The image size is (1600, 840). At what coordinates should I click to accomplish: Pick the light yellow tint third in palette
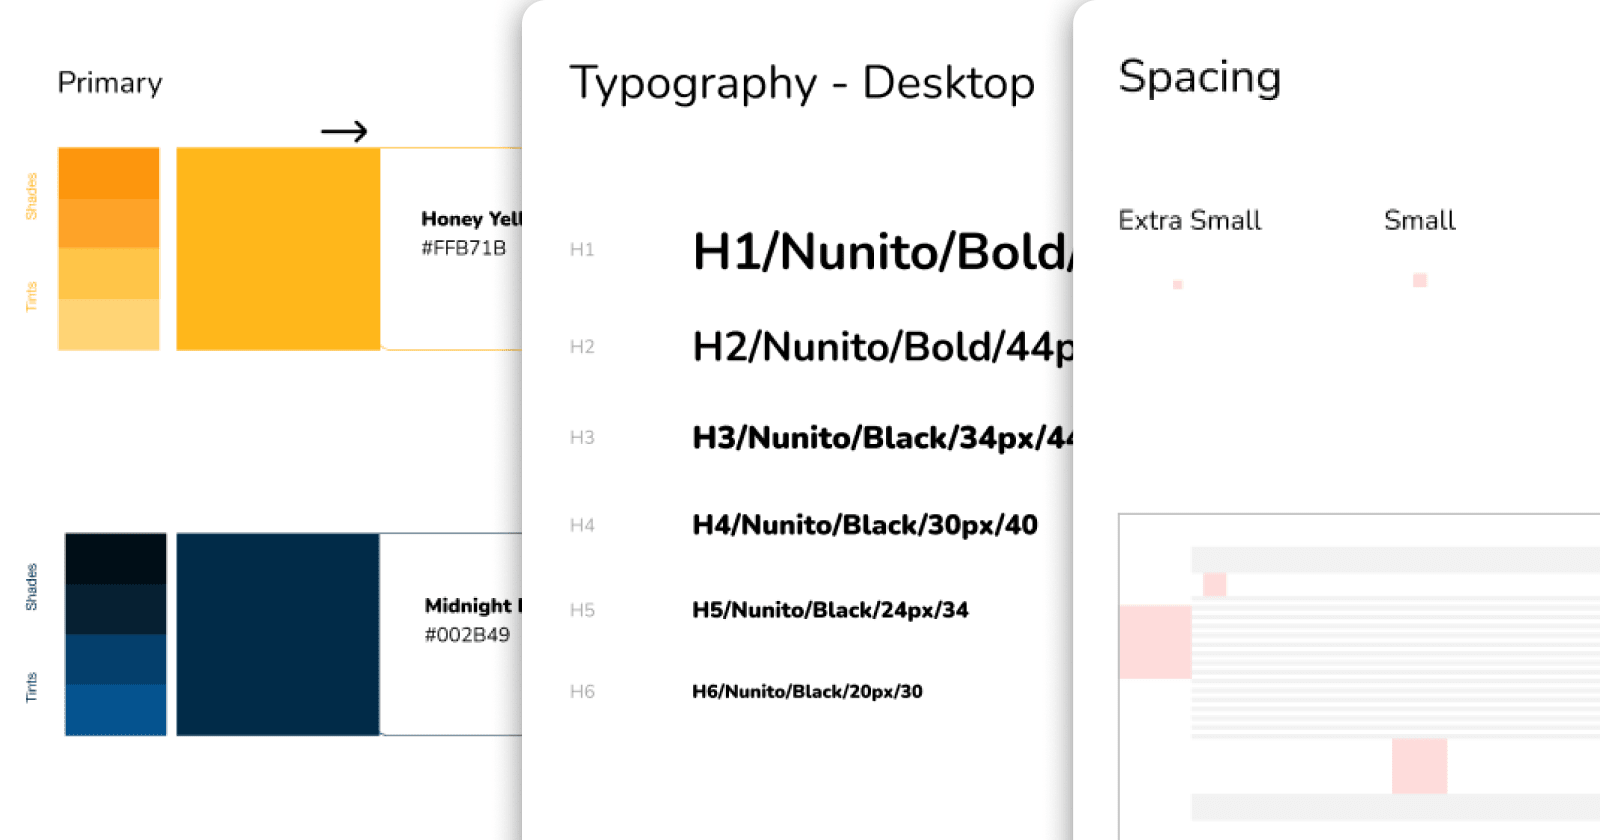109,273
